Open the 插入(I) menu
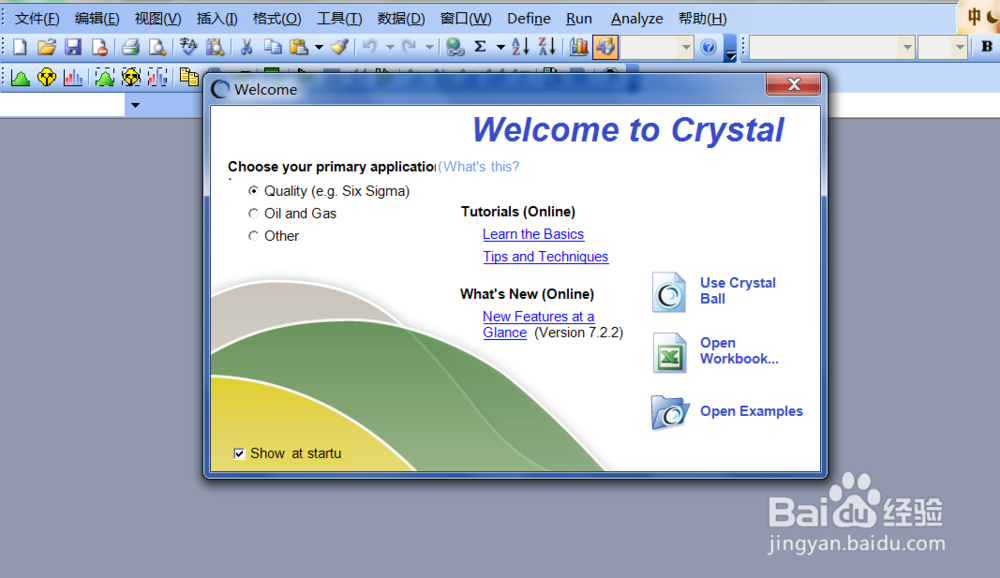This screenshot has width=1000, height=578. click(217, 19)
